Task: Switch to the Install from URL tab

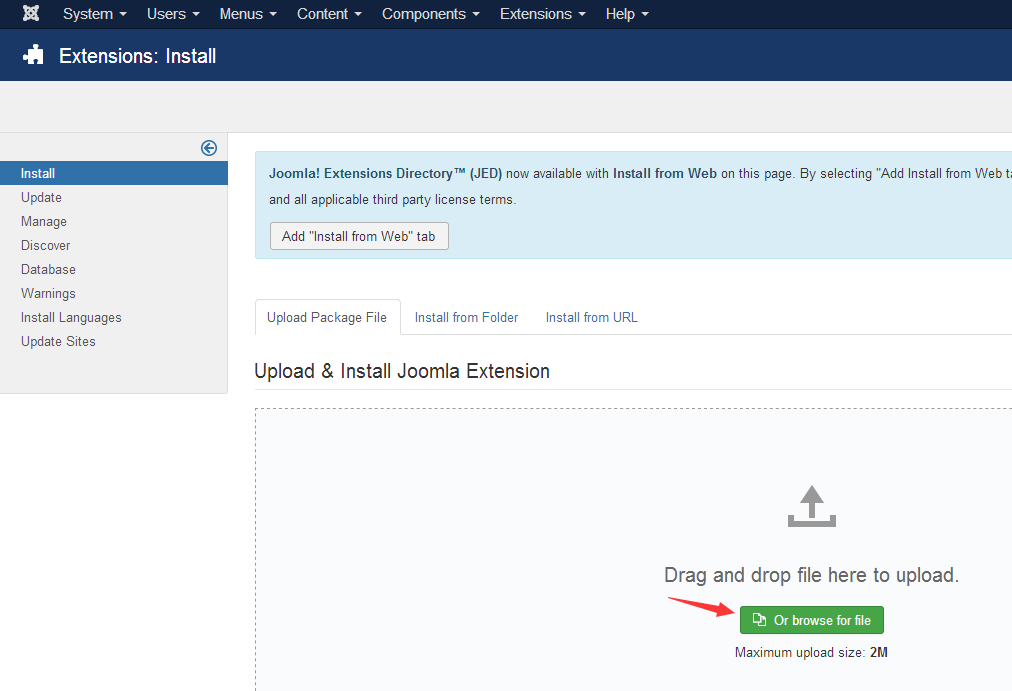Action: pyautogui.click(x=591, y=317)
